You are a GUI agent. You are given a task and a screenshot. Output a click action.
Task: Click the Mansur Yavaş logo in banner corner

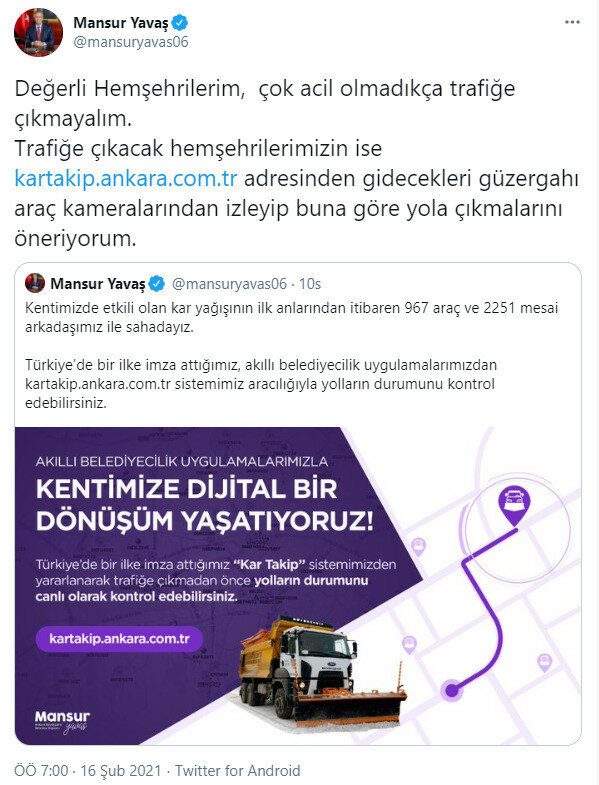point(63,722)
